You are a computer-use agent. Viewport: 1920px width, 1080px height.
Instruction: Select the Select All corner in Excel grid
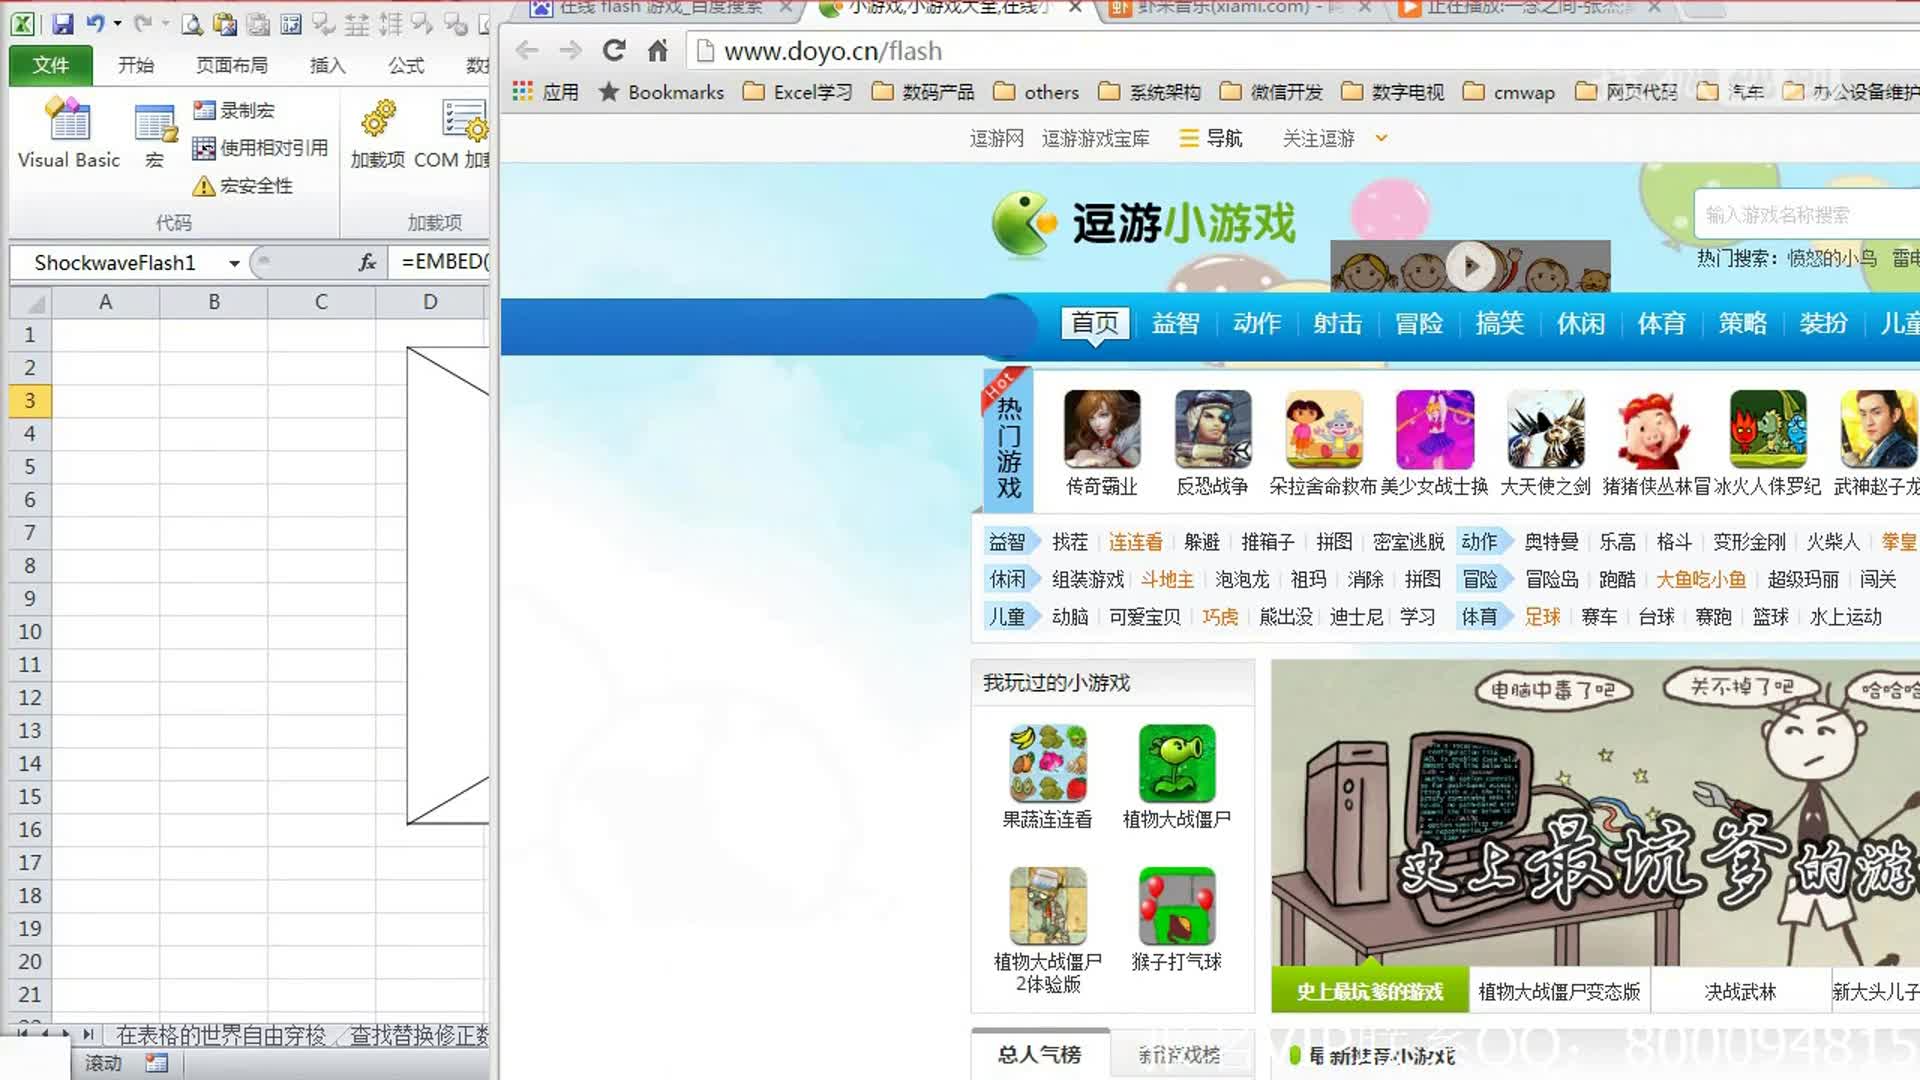(x=30, y=302)
